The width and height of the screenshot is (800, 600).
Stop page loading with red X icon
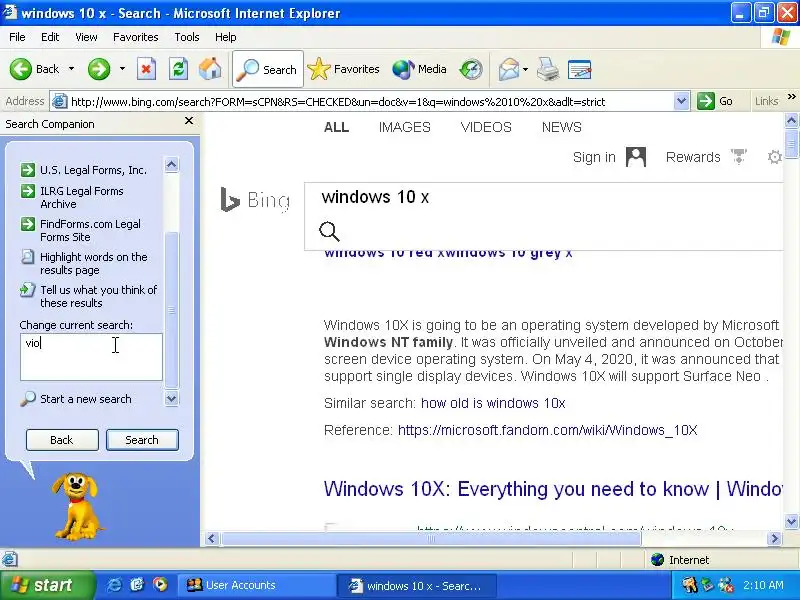[x=146, y=69]
